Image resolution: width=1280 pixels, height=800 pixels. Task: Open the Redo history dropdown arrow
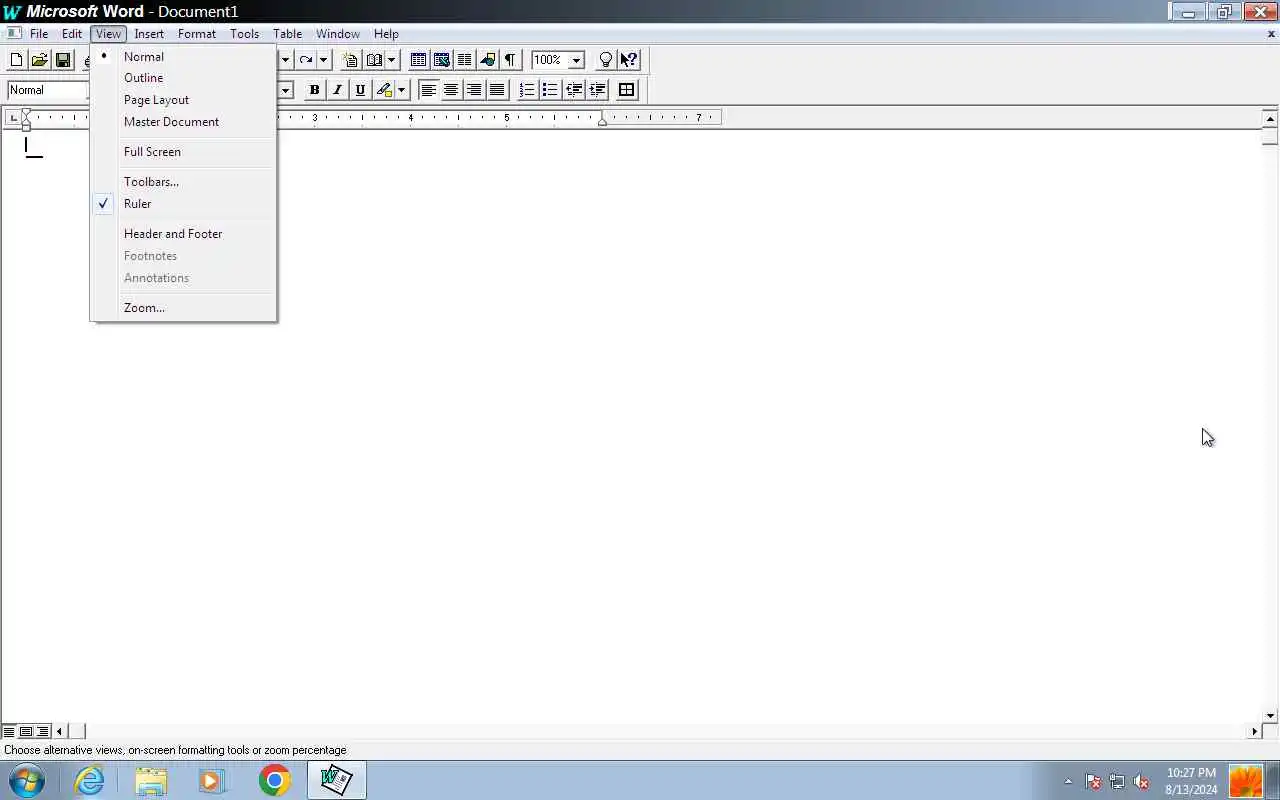pyautogui.click(x=323, y=60)
